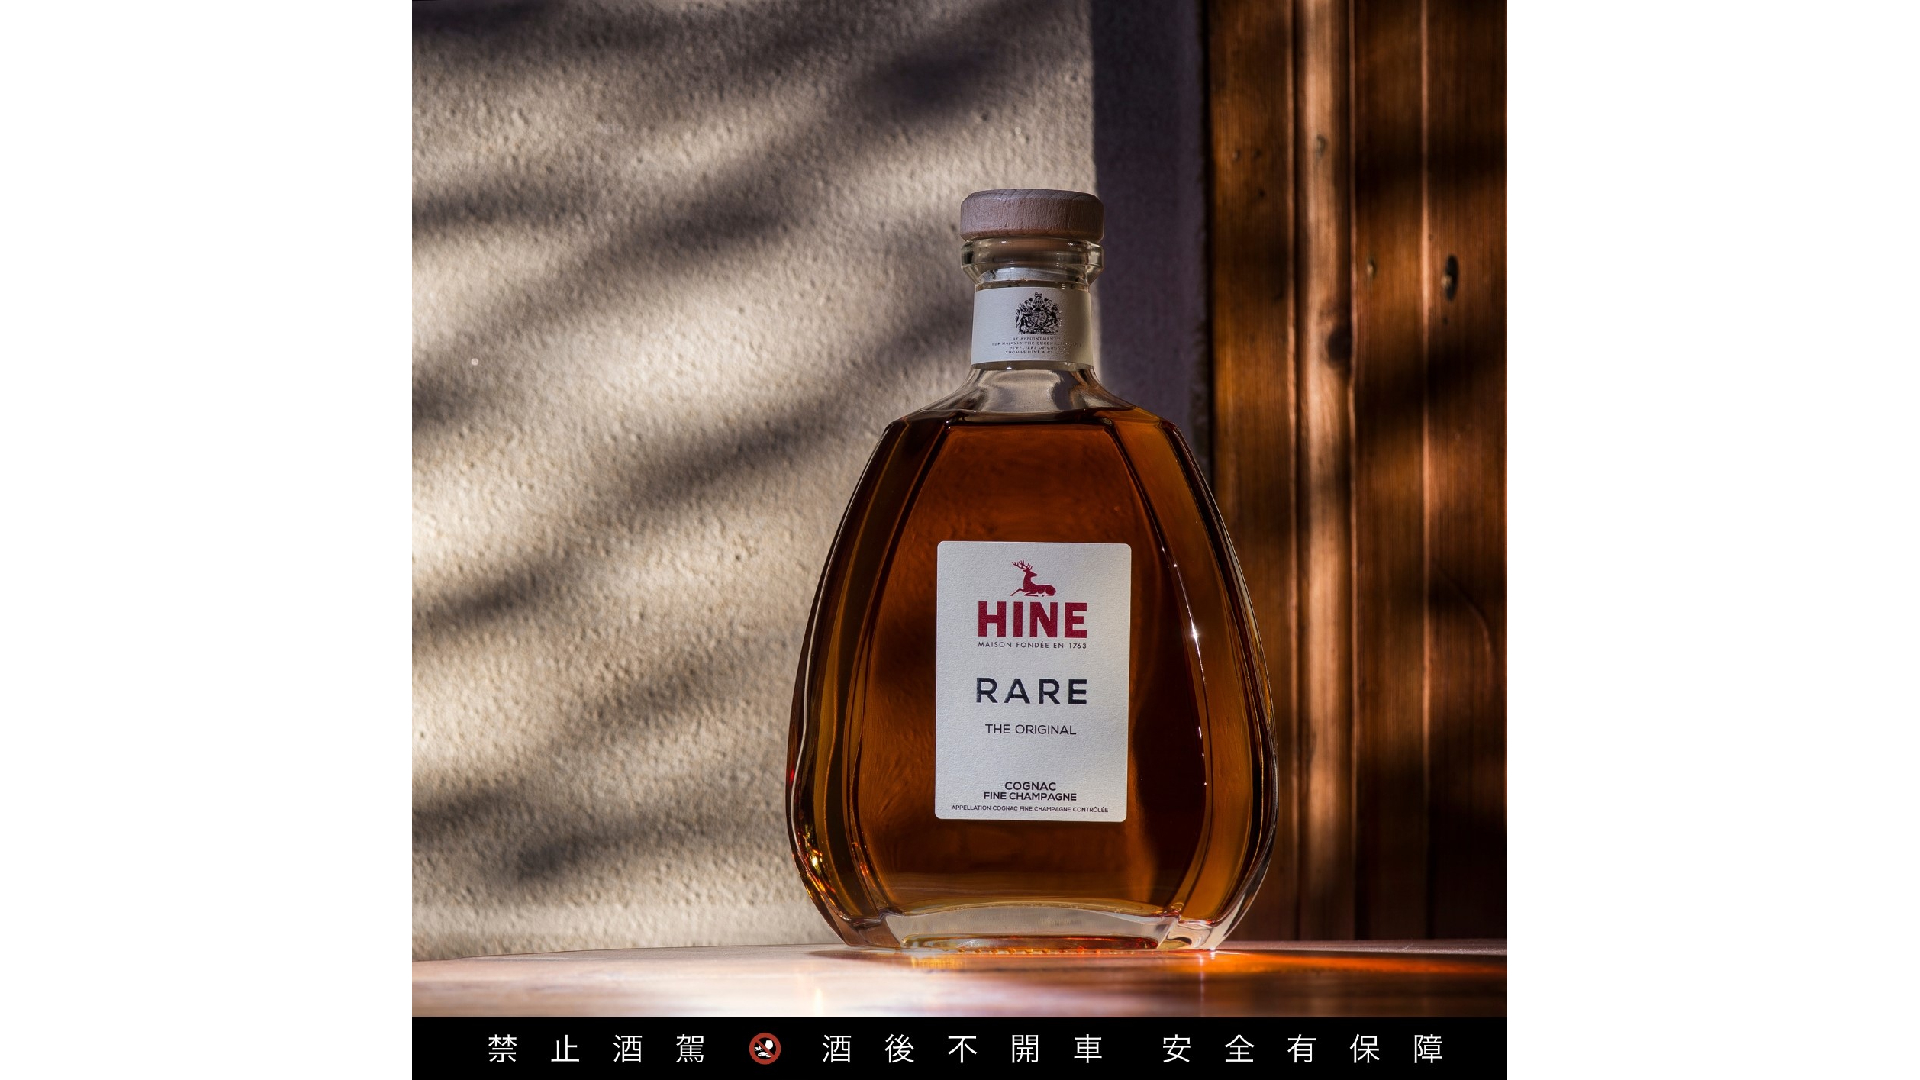Image resolution: width=1920 pixels, height=1080 pixels.
Task: Click the wooden bottle stopper
Action: (1032, 214)
